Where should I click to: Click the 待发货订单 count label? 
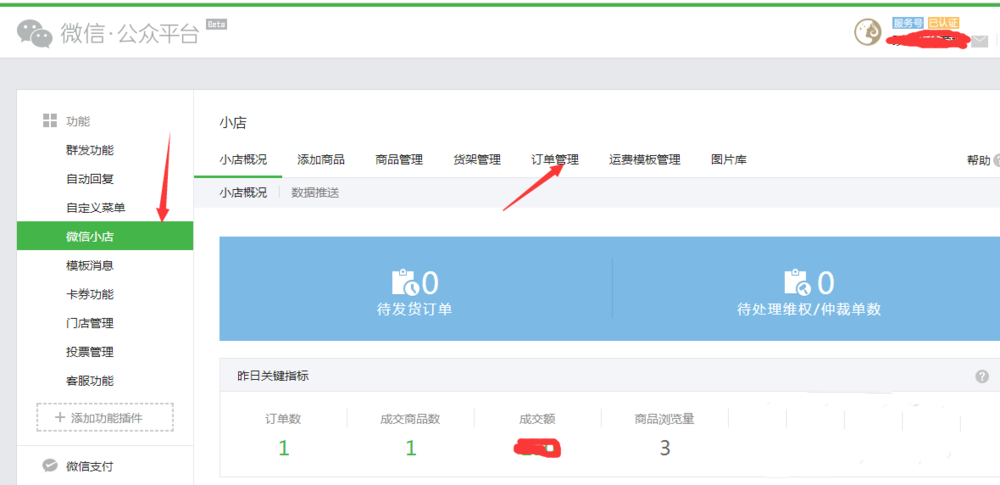415,310
